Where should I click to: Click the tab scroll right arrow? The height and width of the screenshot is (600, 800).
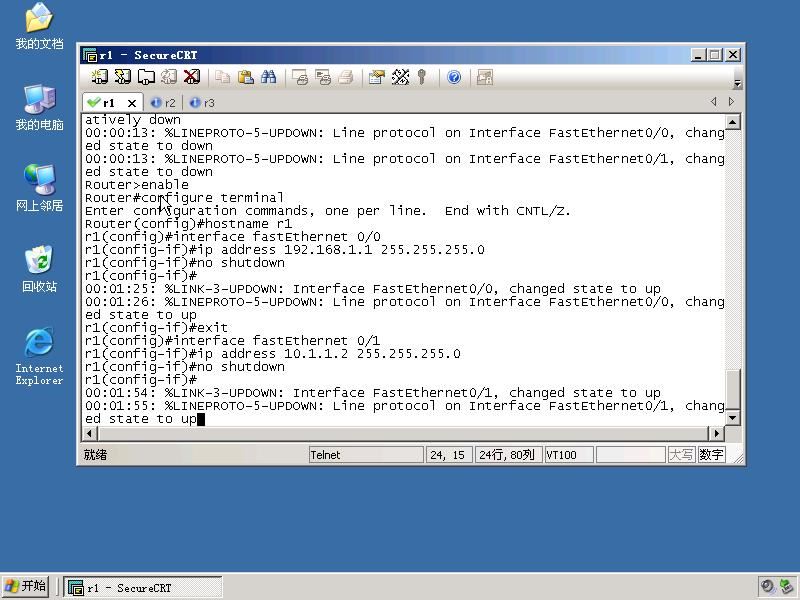tap(731, 102)
